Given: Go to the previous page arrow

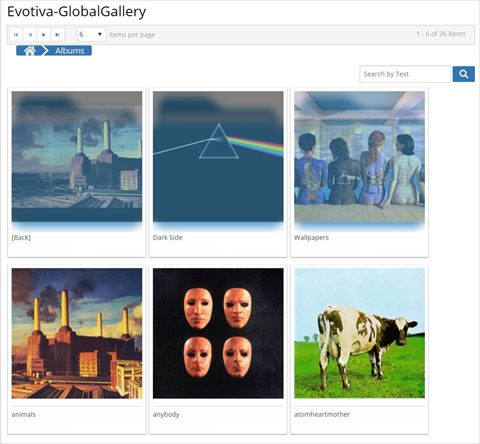Looking at the screenshot, I should point(30,35).
